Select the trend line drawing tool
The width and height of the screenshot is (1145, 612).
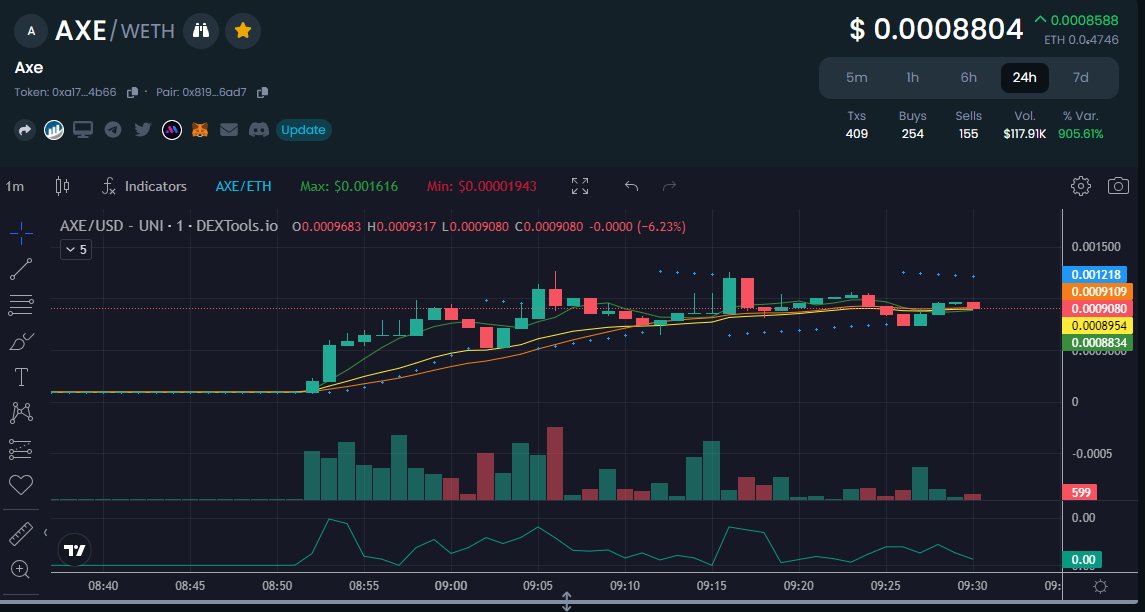(x=21, y=269)
